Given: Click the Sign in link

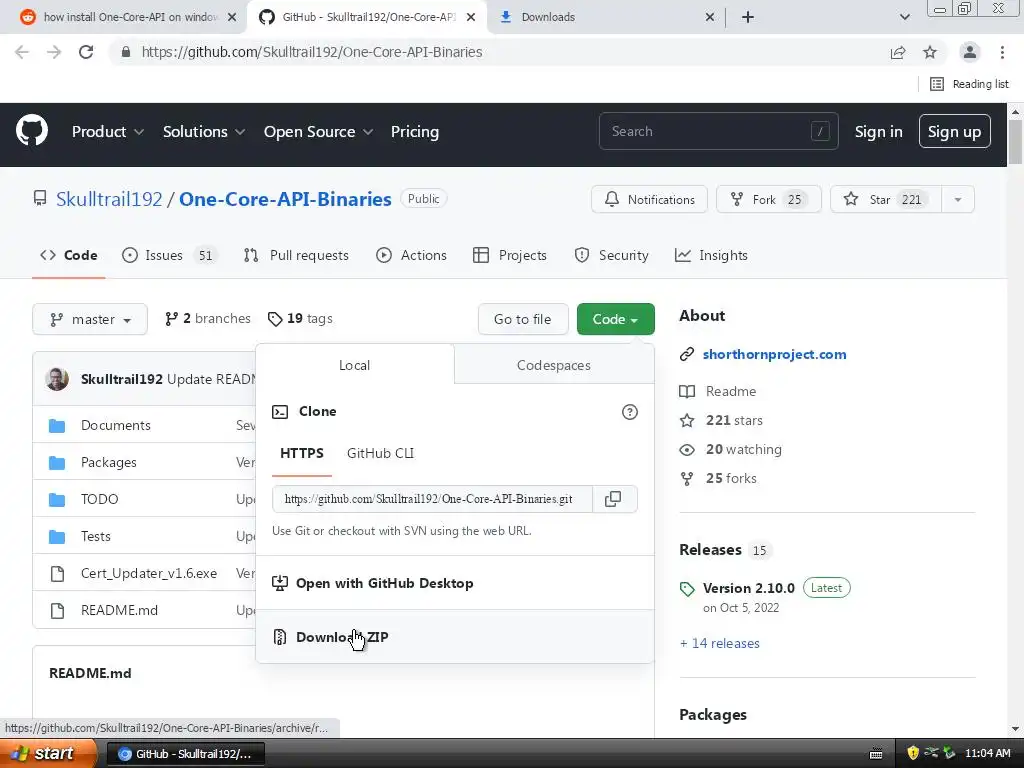Looking at the screenshot, I should [878, 131].
